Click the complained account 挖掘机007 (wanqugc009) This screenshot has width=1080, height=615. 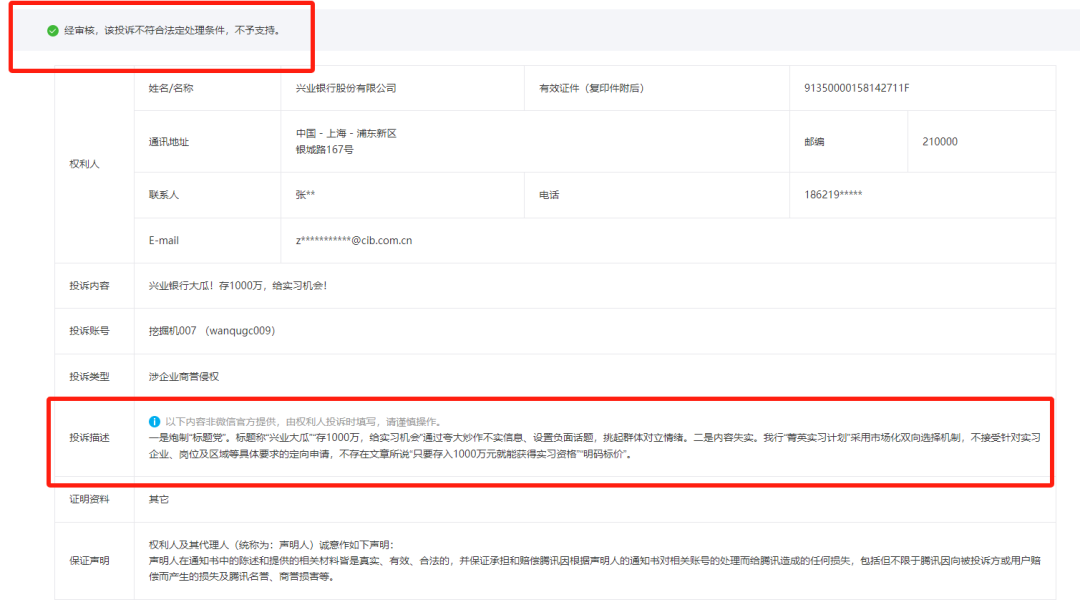tap(211, 331)
